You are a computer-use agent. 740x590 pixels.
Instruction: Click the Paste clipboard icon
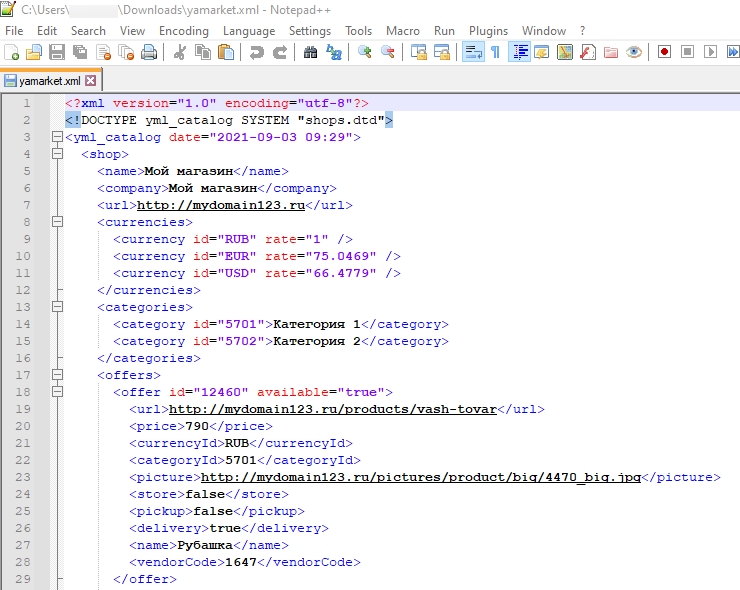225,53
